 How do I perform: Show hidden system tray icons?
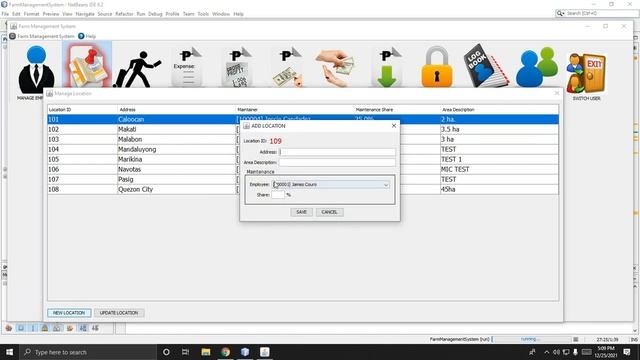coord(547,352)
